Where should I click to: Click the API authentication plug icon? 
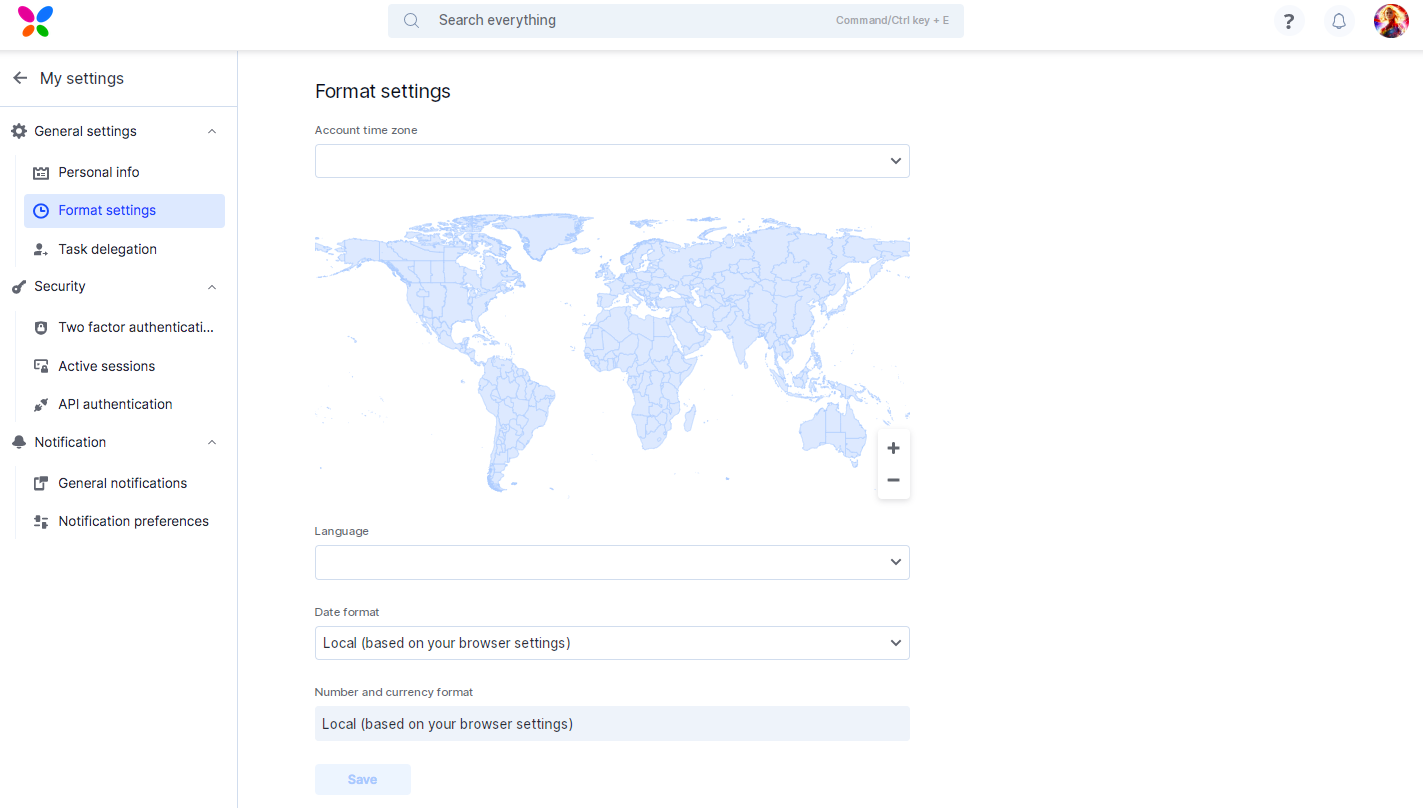click(41, 404)
